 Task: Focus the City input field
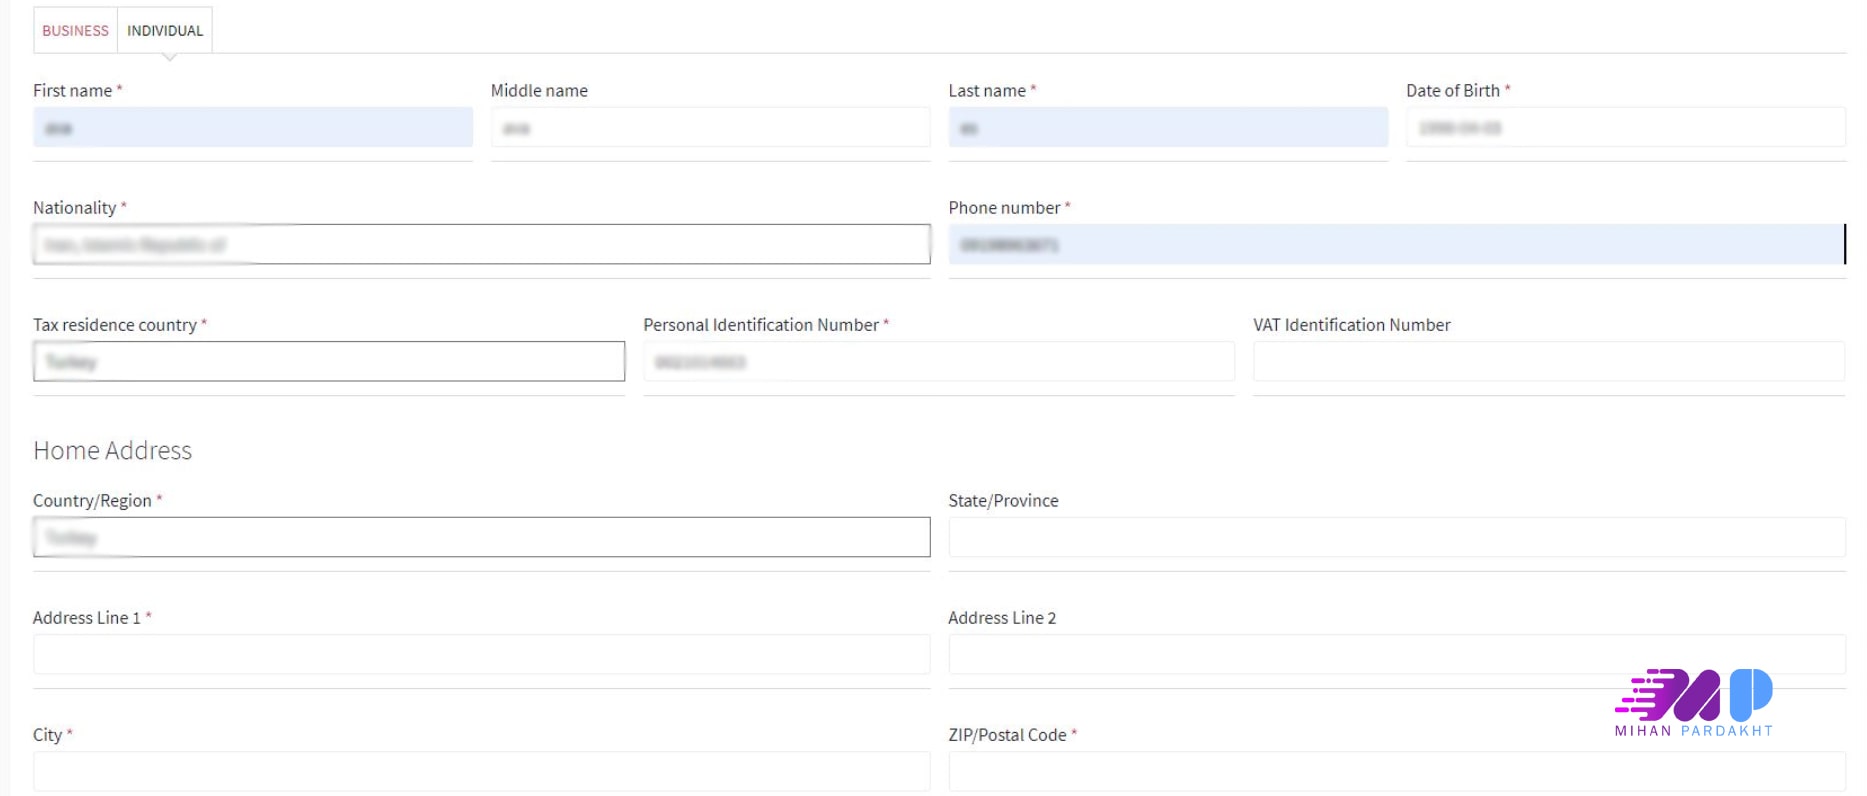[x=481, y=772]
